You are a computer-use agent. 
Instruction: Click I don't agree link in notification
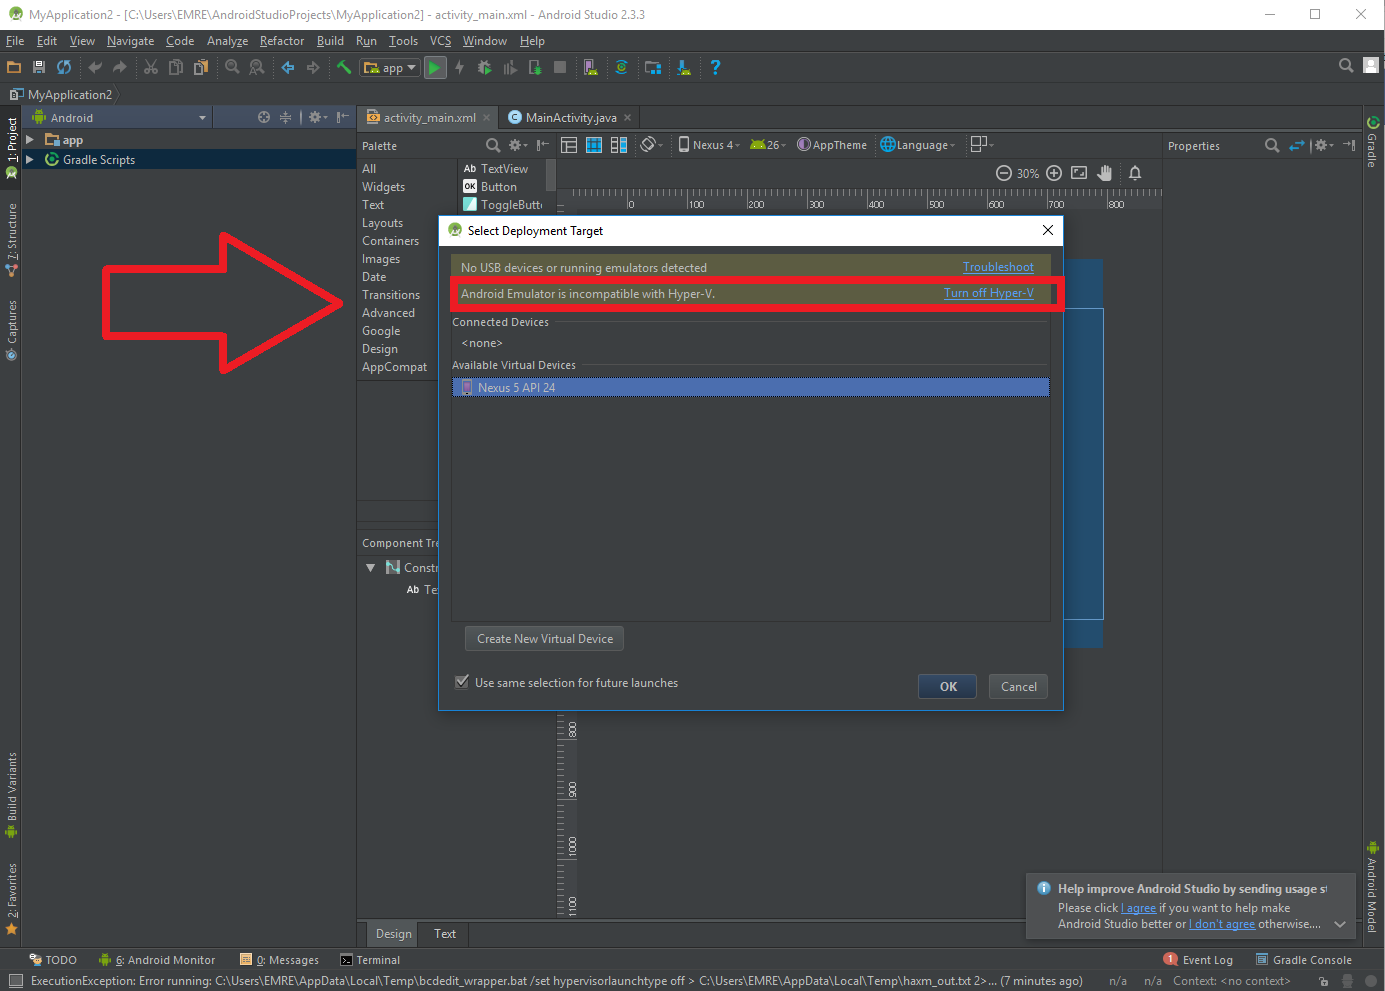(1222, 924)
